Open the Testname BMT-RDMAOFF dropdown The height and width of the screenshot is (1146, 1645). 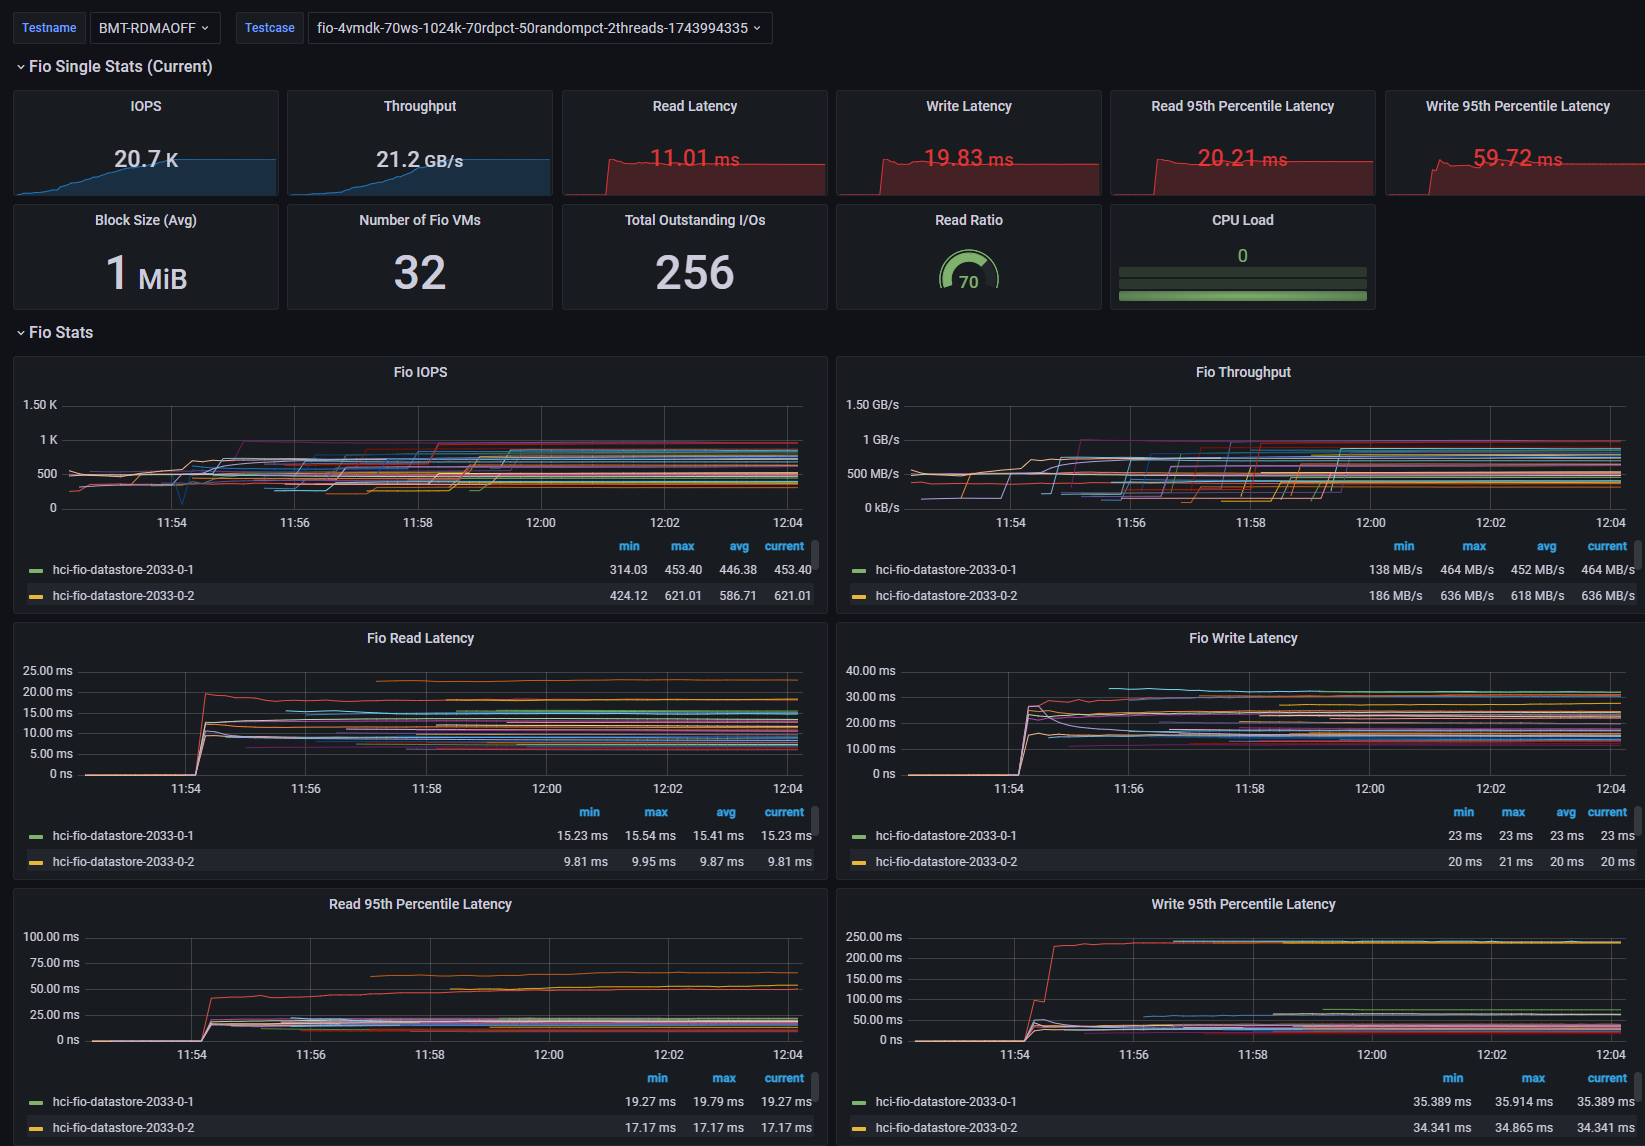click(x=154, y=28)
